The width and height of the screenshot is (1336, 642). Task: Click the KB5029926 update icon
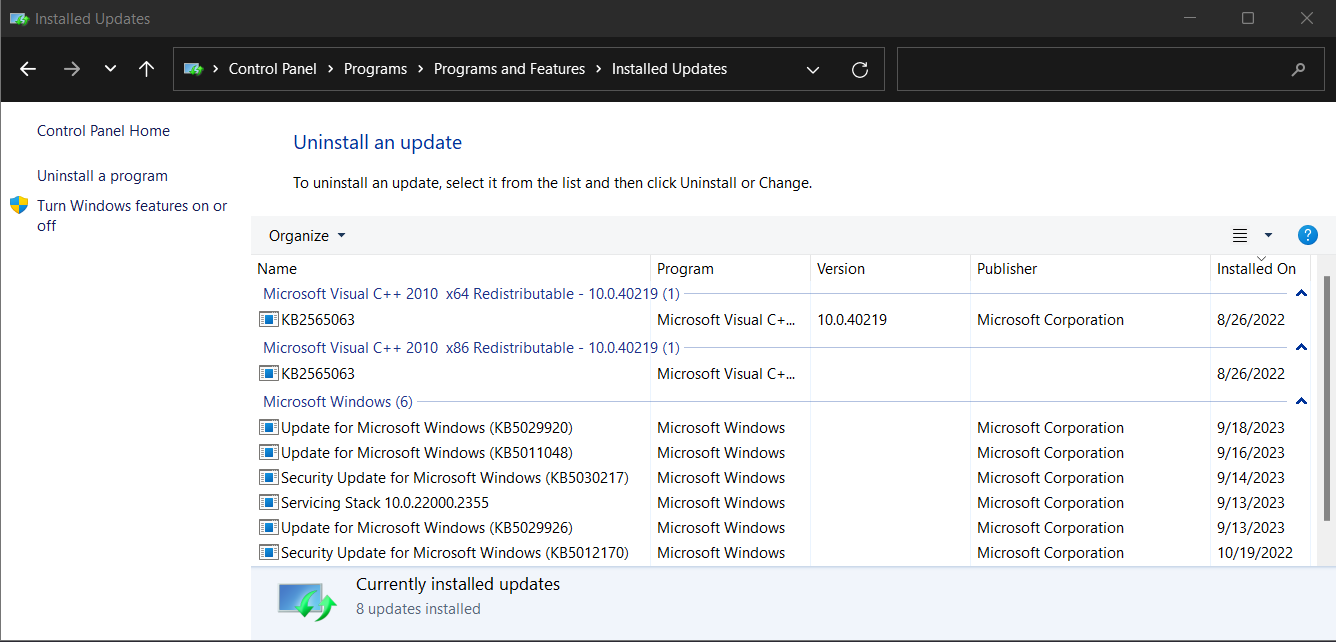coord(268,528)
